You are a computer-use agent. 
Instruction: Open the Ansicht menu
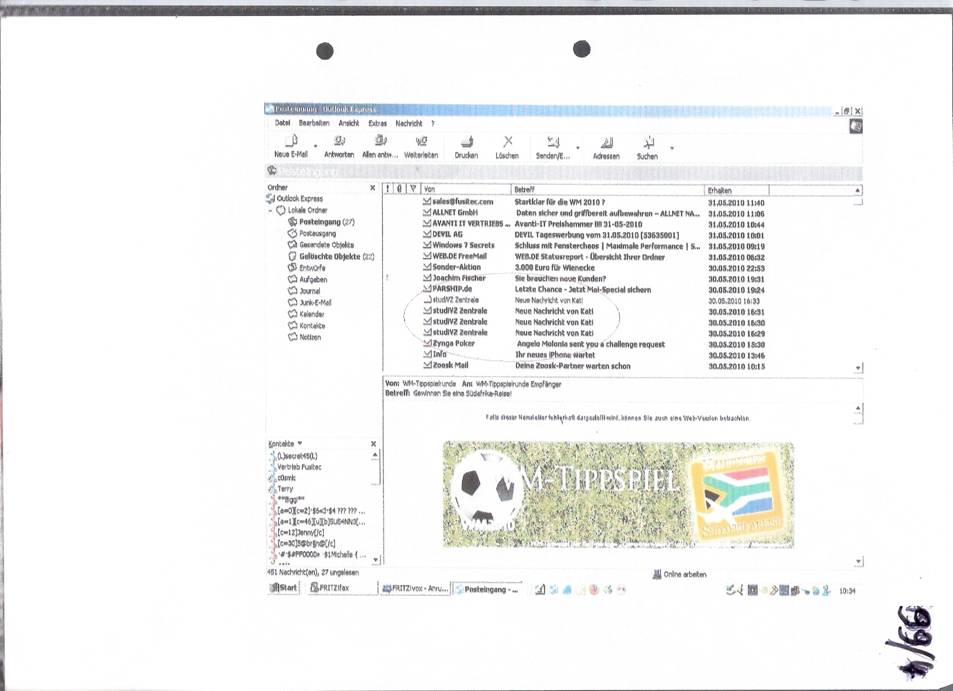pos(349,123)
